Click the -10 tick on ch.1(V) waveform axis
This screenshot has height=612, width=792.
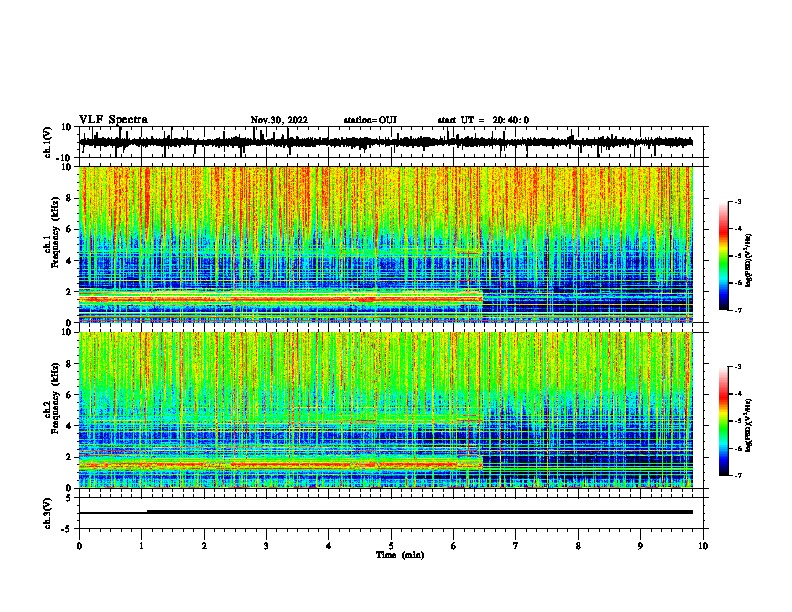[x=64, y=158]
